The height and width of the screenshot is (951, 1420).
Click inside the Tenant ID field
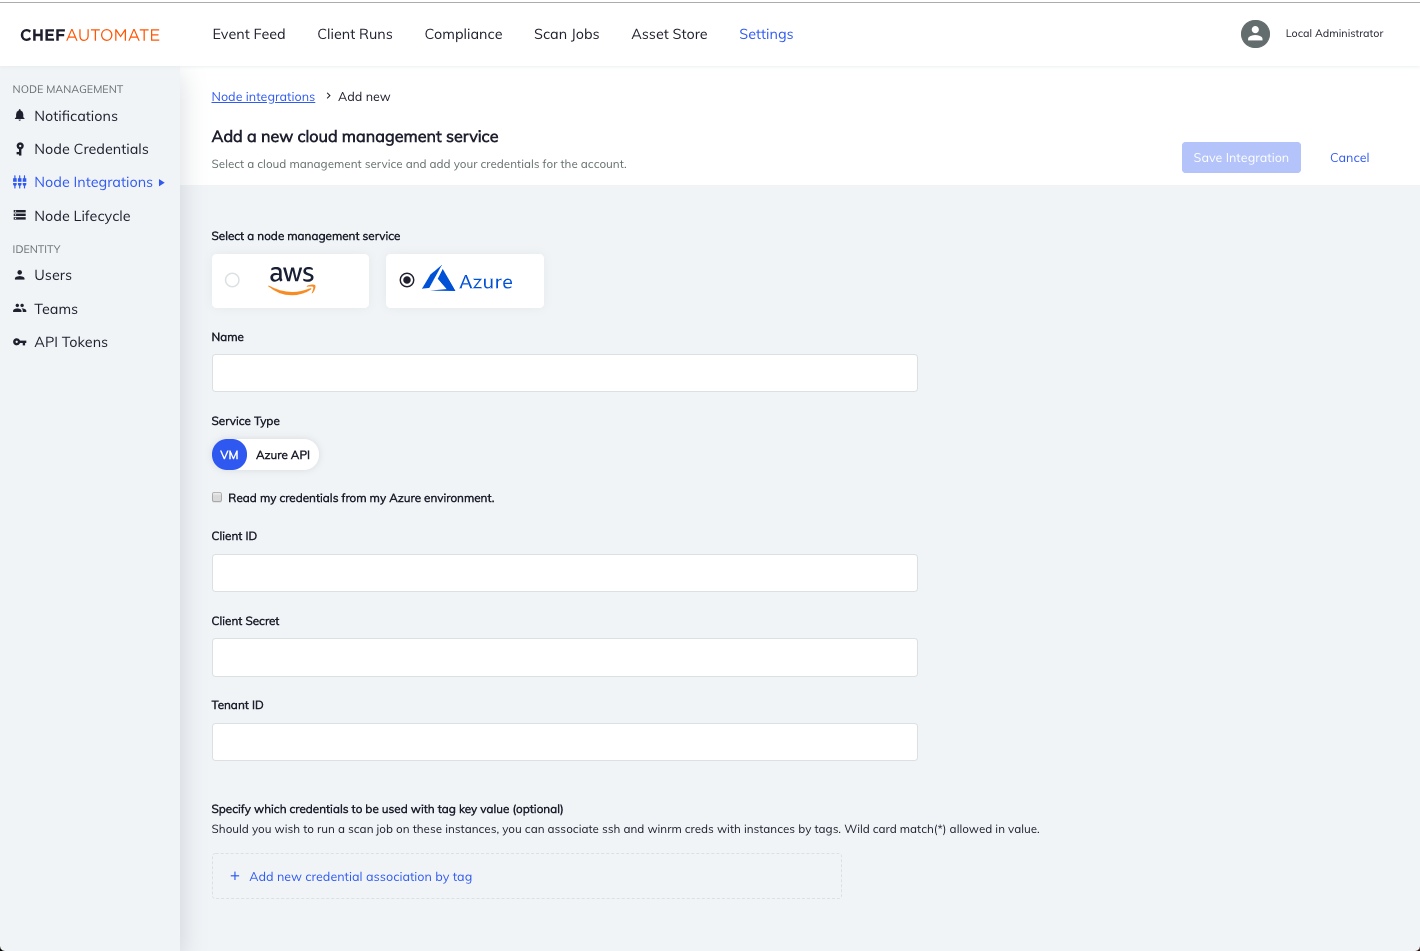click(564, 742)
